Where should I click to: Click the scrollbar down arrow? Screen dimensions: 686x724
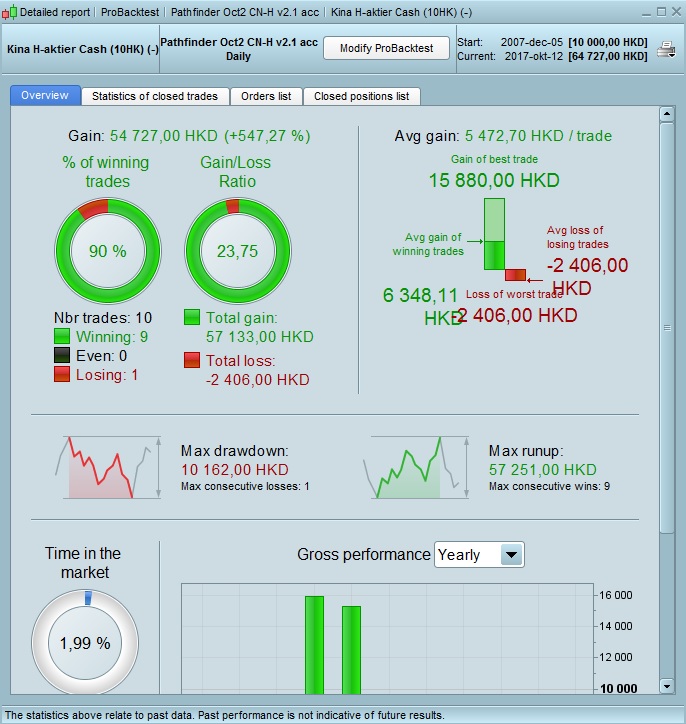(x=667, y=686)
